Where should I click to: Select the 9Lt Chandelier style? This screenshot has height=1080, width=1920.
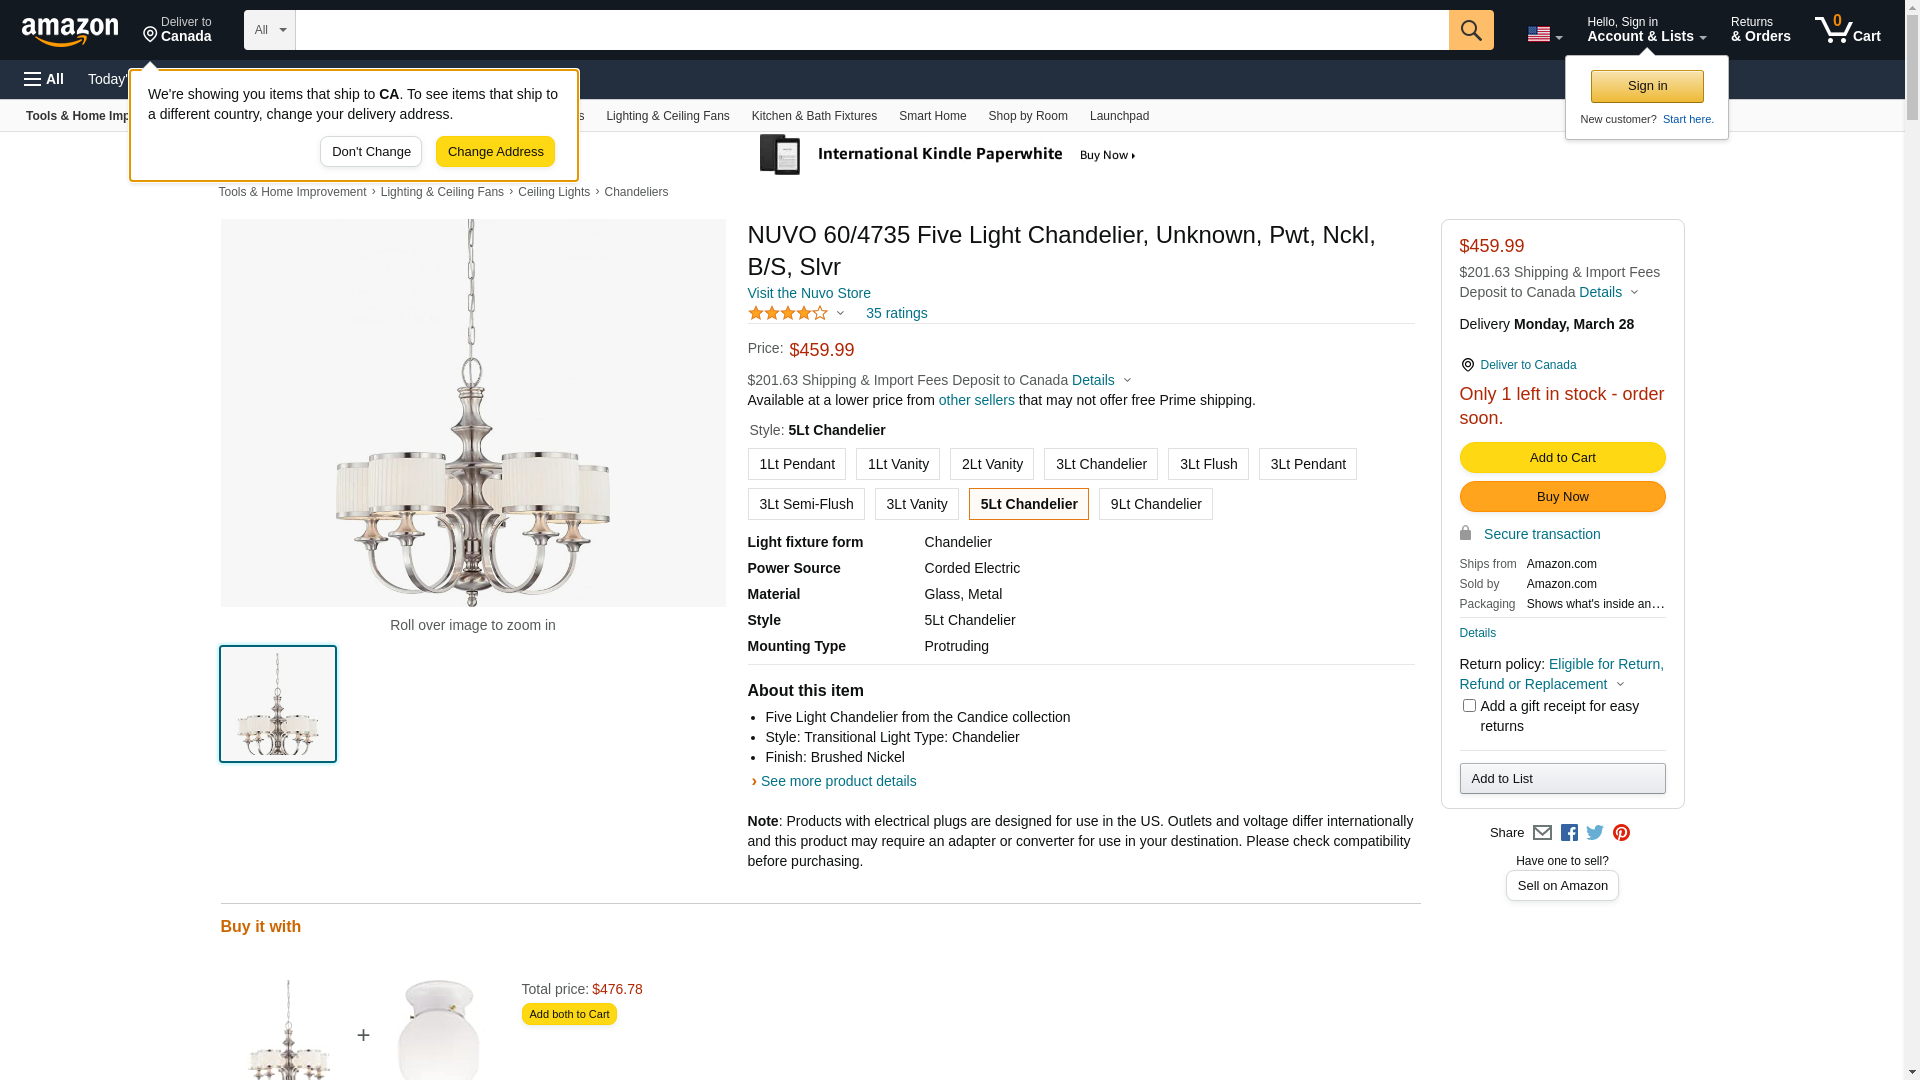coord(1155,504)
